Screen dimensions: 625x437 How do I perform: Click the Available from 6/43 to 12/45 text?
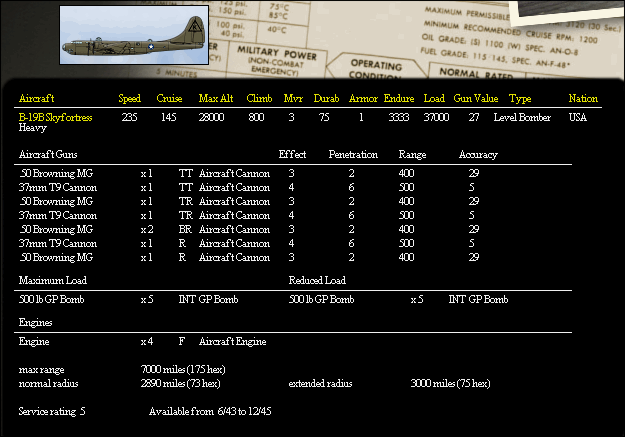click(x=210, y=411)
